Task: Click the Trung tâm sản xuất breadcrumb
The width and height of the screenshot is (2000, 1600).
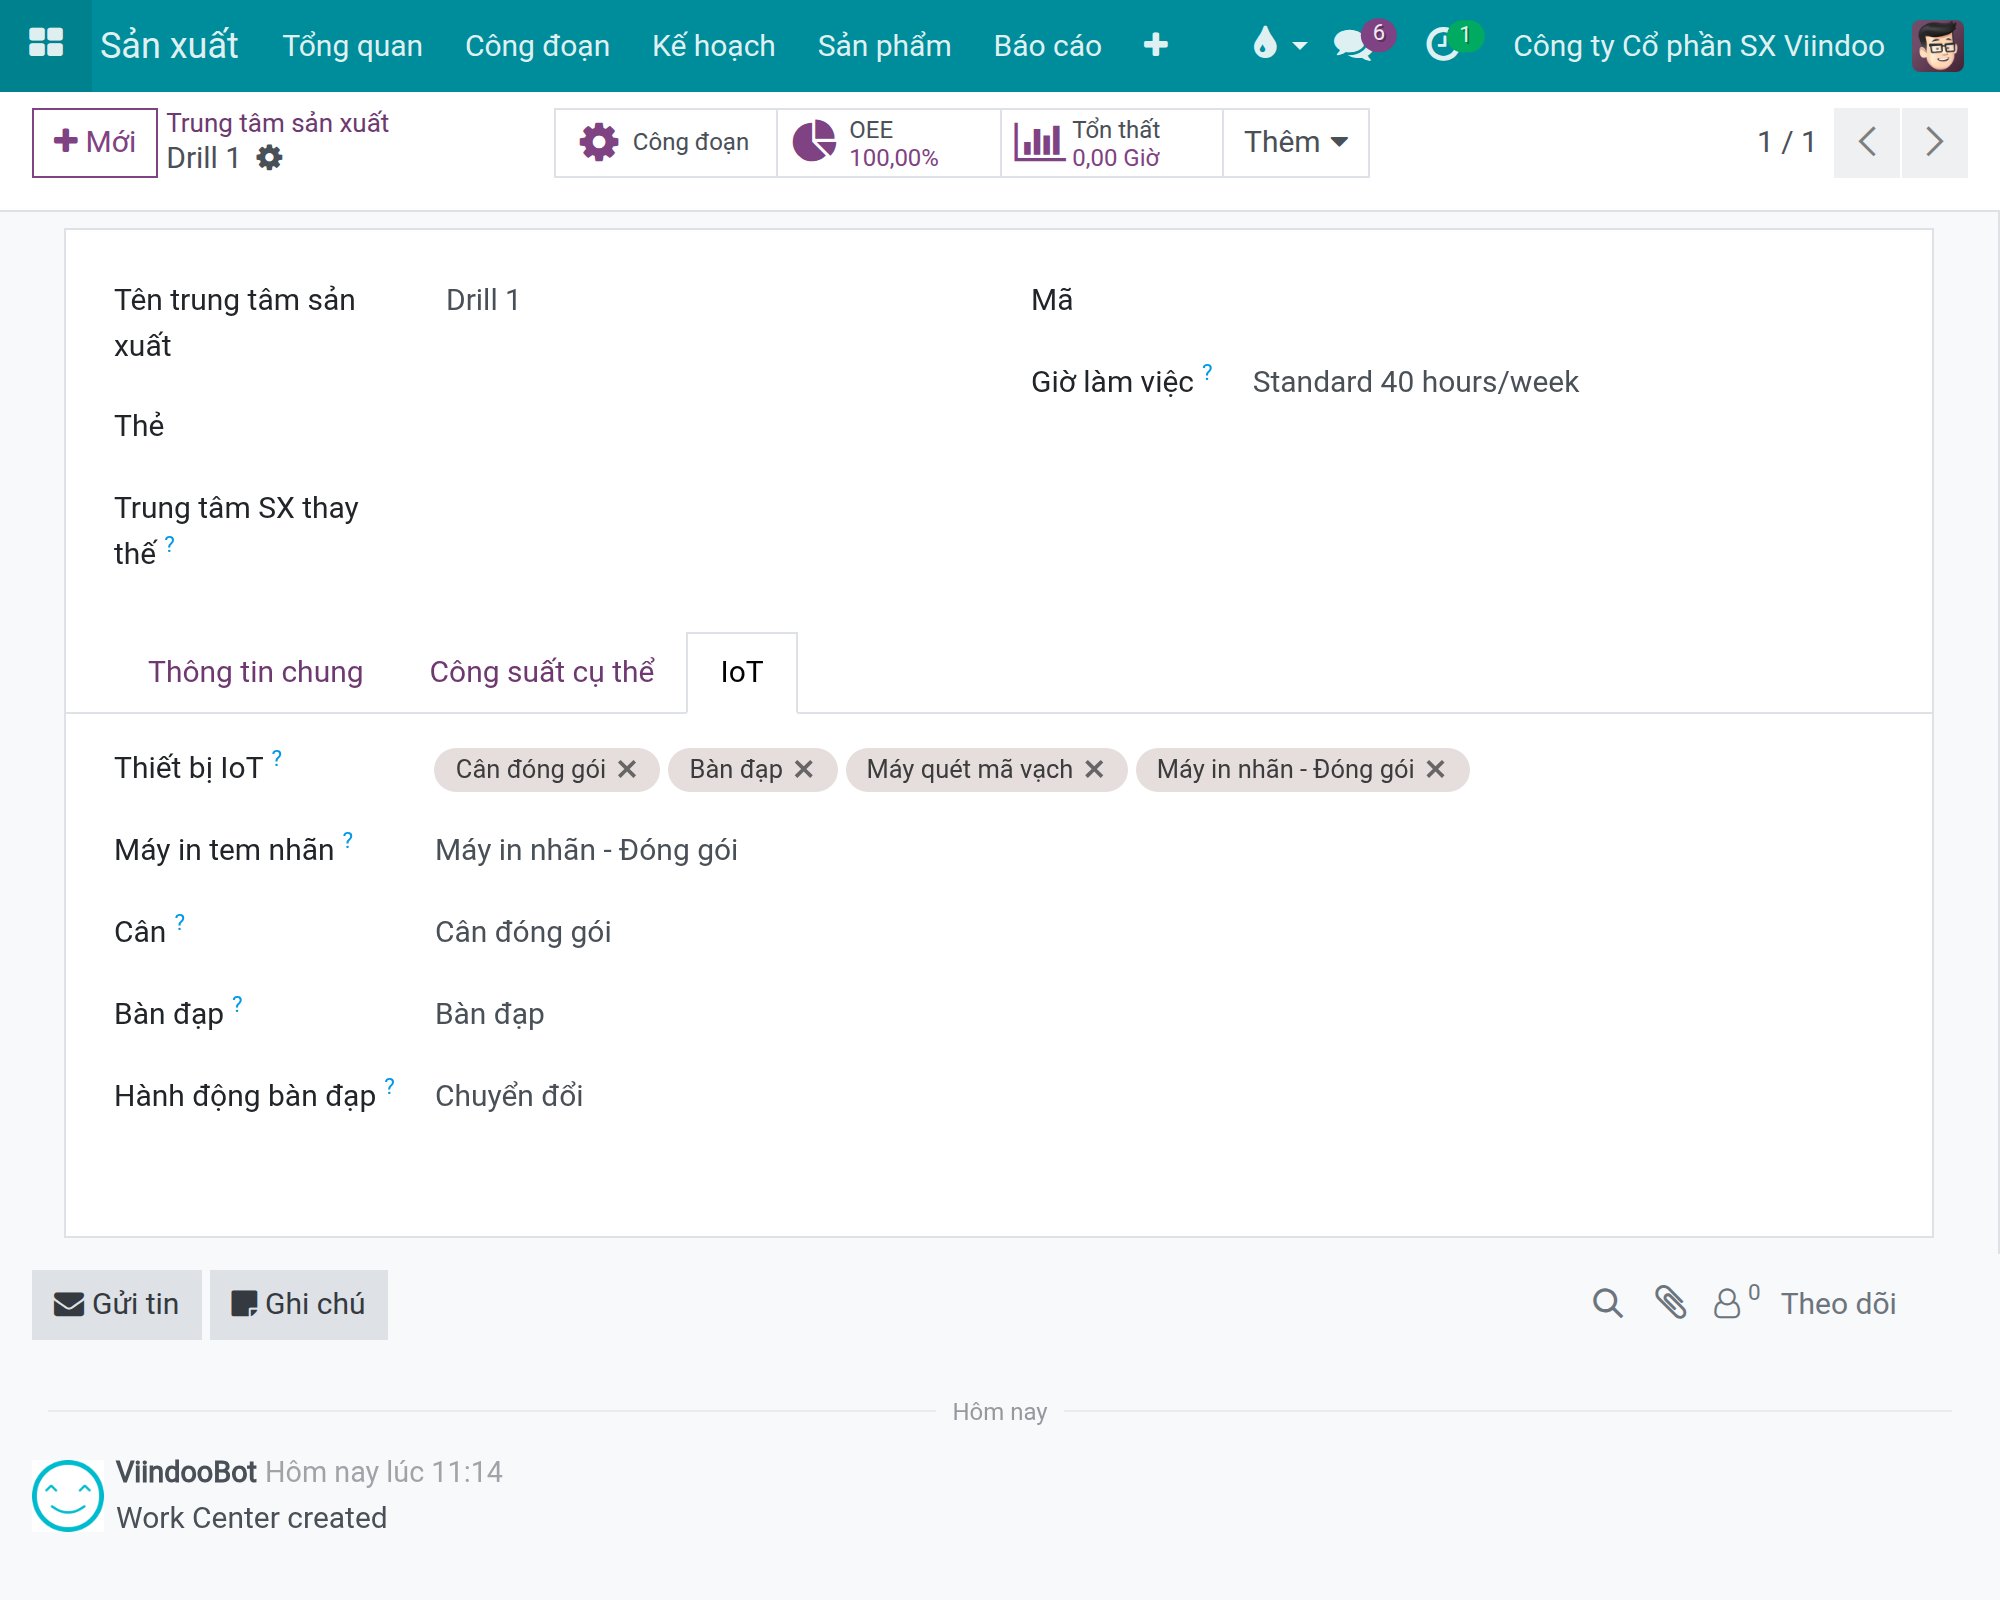Action: (278, 123)
